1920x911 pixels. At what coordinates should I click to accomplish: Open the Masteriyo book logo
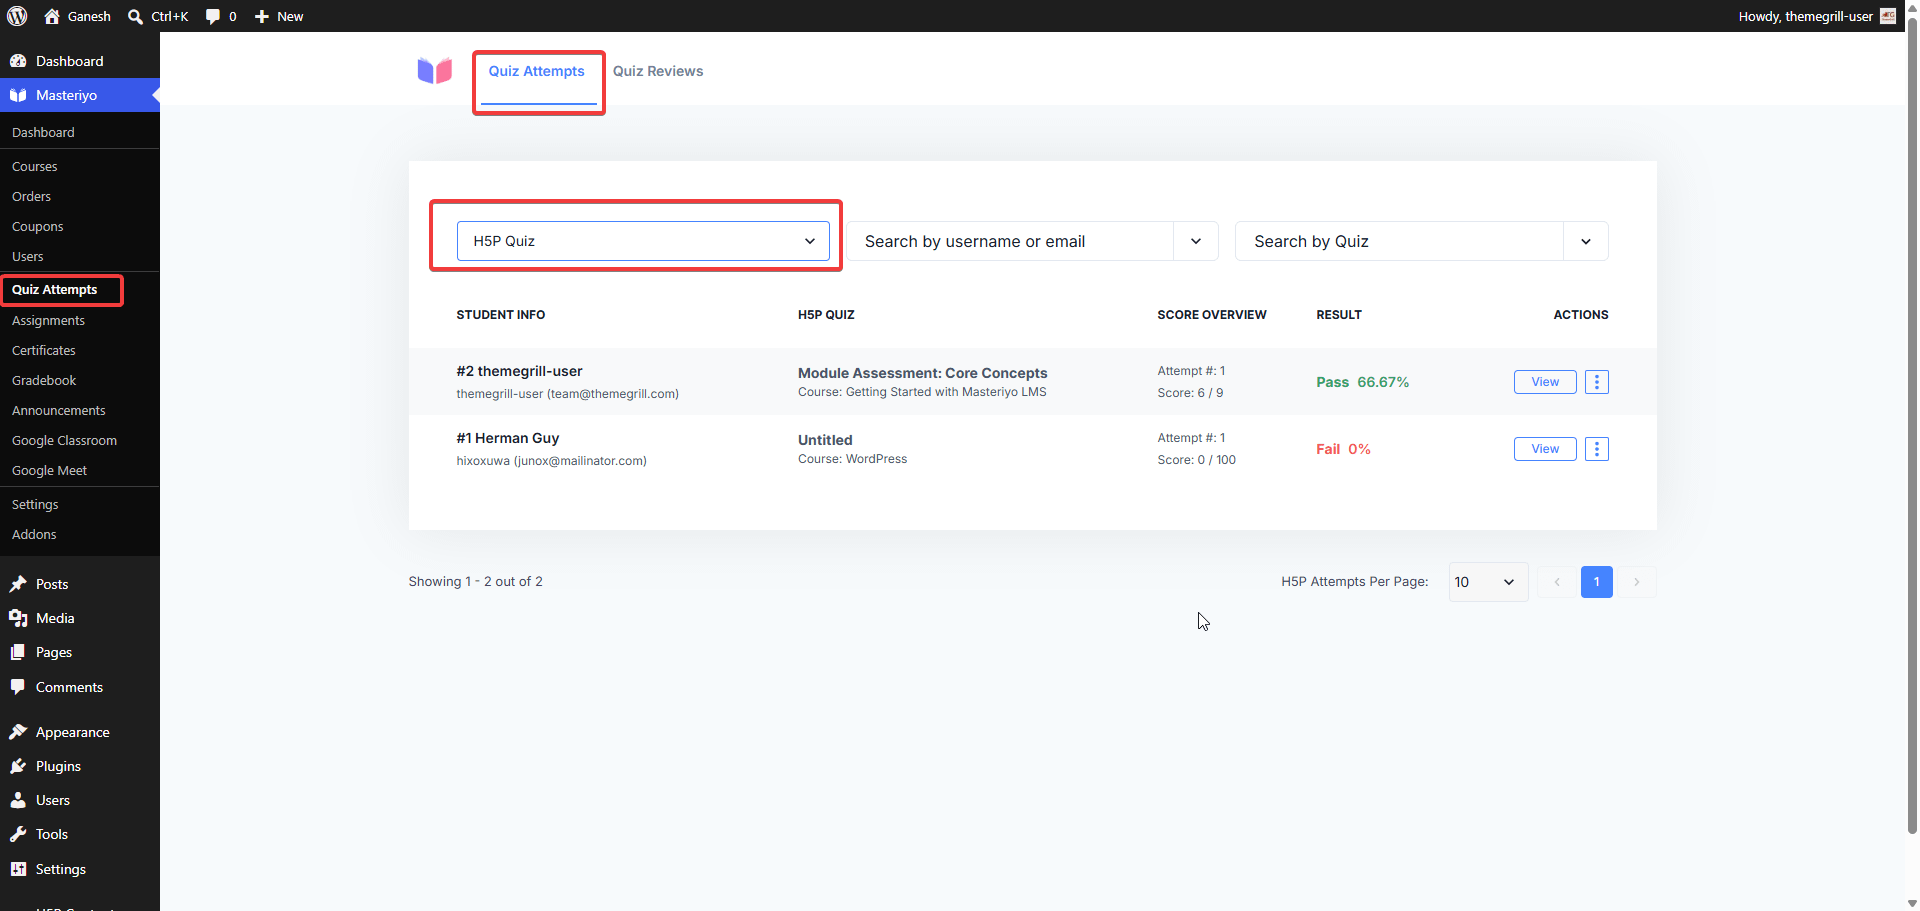point(435,71)
